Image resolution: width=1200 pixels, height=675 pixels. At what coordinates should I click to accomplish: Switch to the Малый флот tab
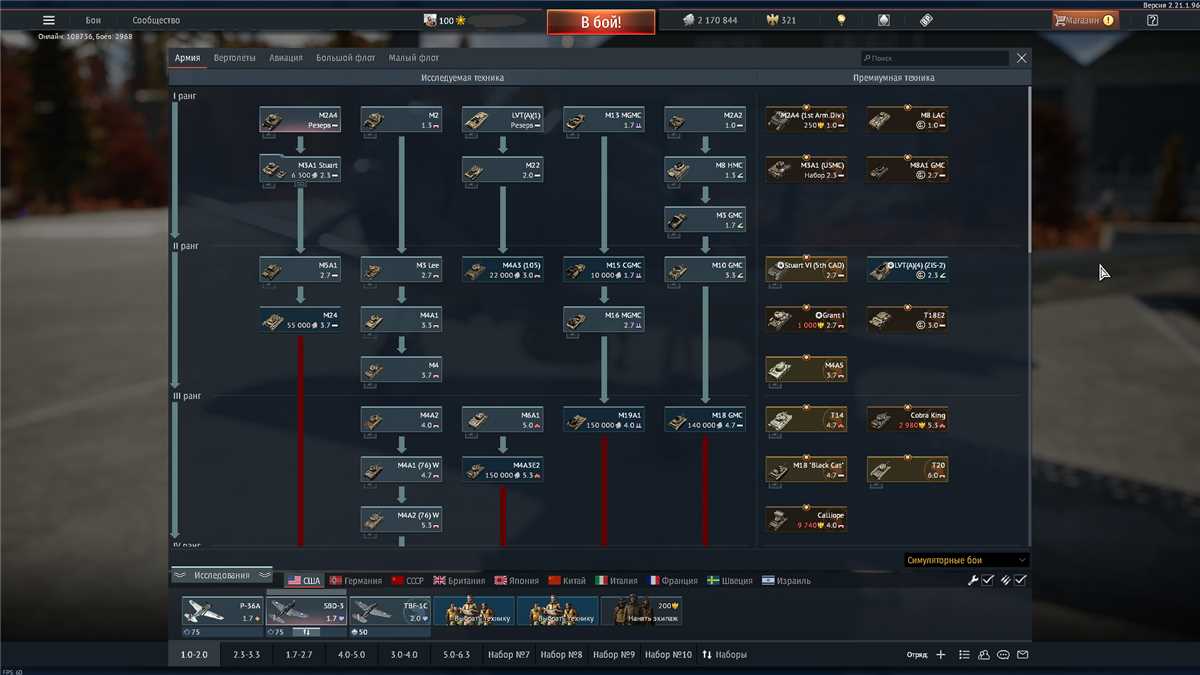(x=414, y=58)
